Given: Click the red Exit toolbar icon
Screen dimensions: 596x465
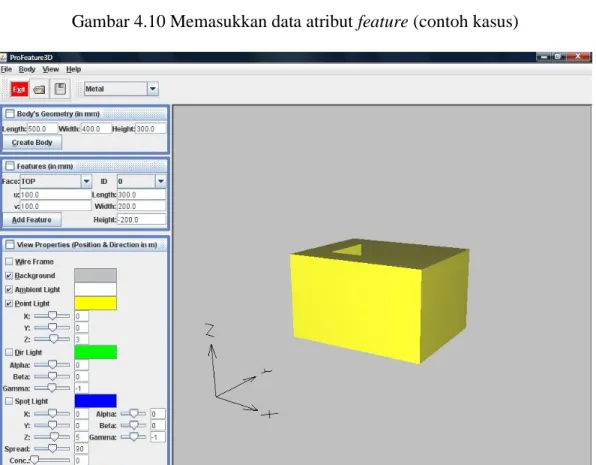Looking at the screenshot, I should 19,89.
